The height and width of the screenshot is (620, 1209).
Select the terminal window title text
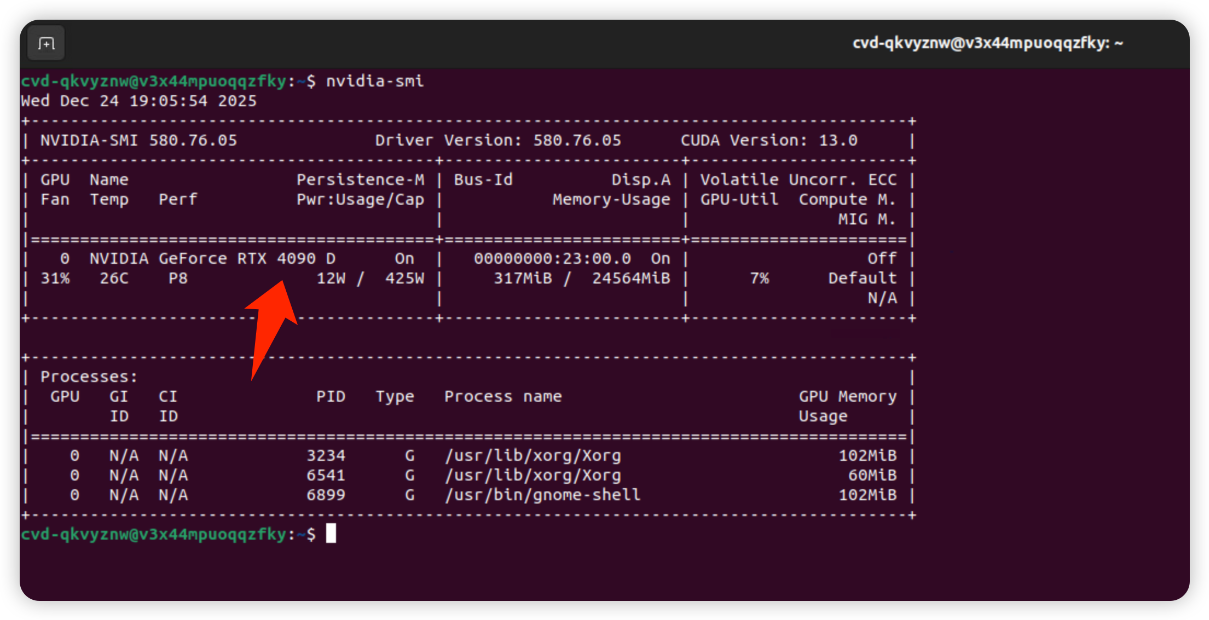click(x=988, y=43)
